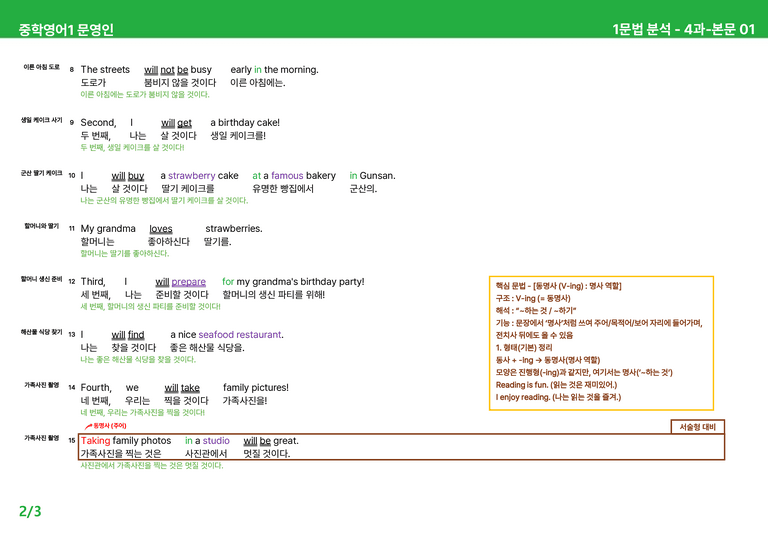Click the phrase "for my grandma's birthday party!"
The height and width of the screenshot is (543, 768).
(x=293, y=282)
